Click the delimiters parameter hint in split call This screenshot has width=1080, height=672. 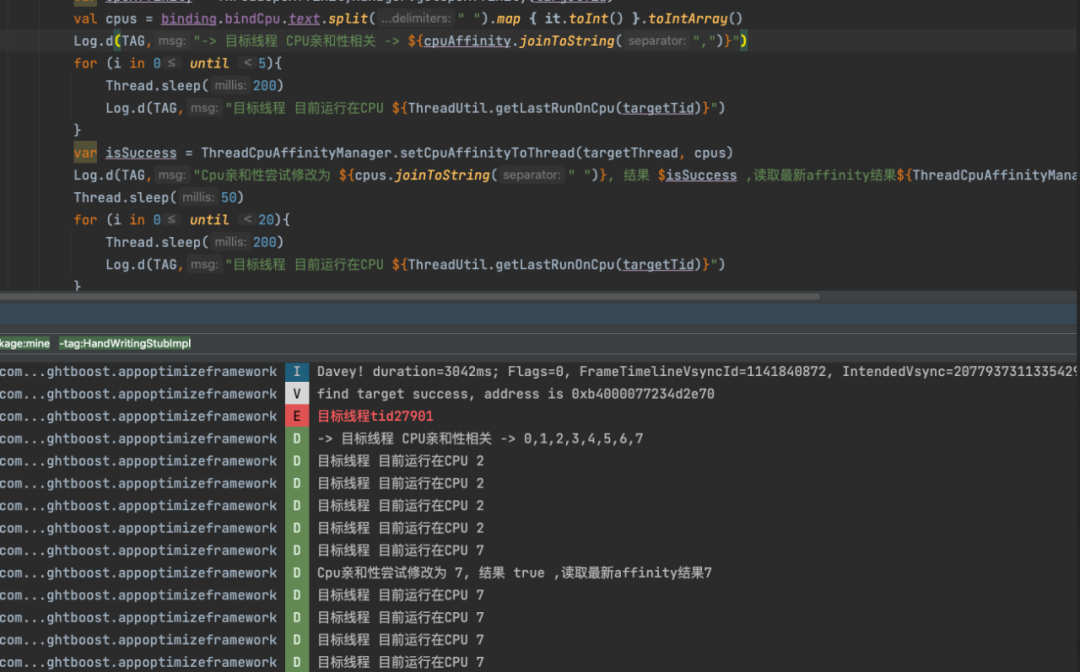coord(416,19)
